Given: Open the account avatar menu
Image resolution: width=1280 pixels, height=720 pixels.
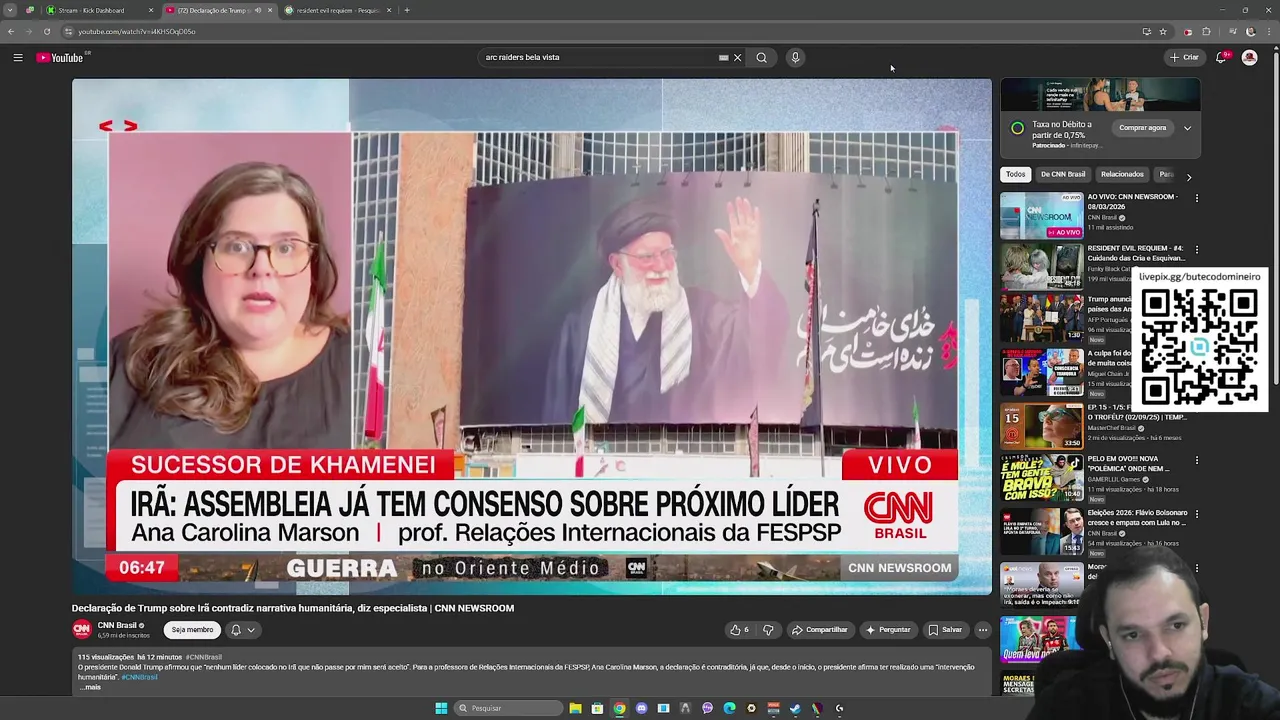Looking at the screenshot, I should click(x=1249, y=58).
